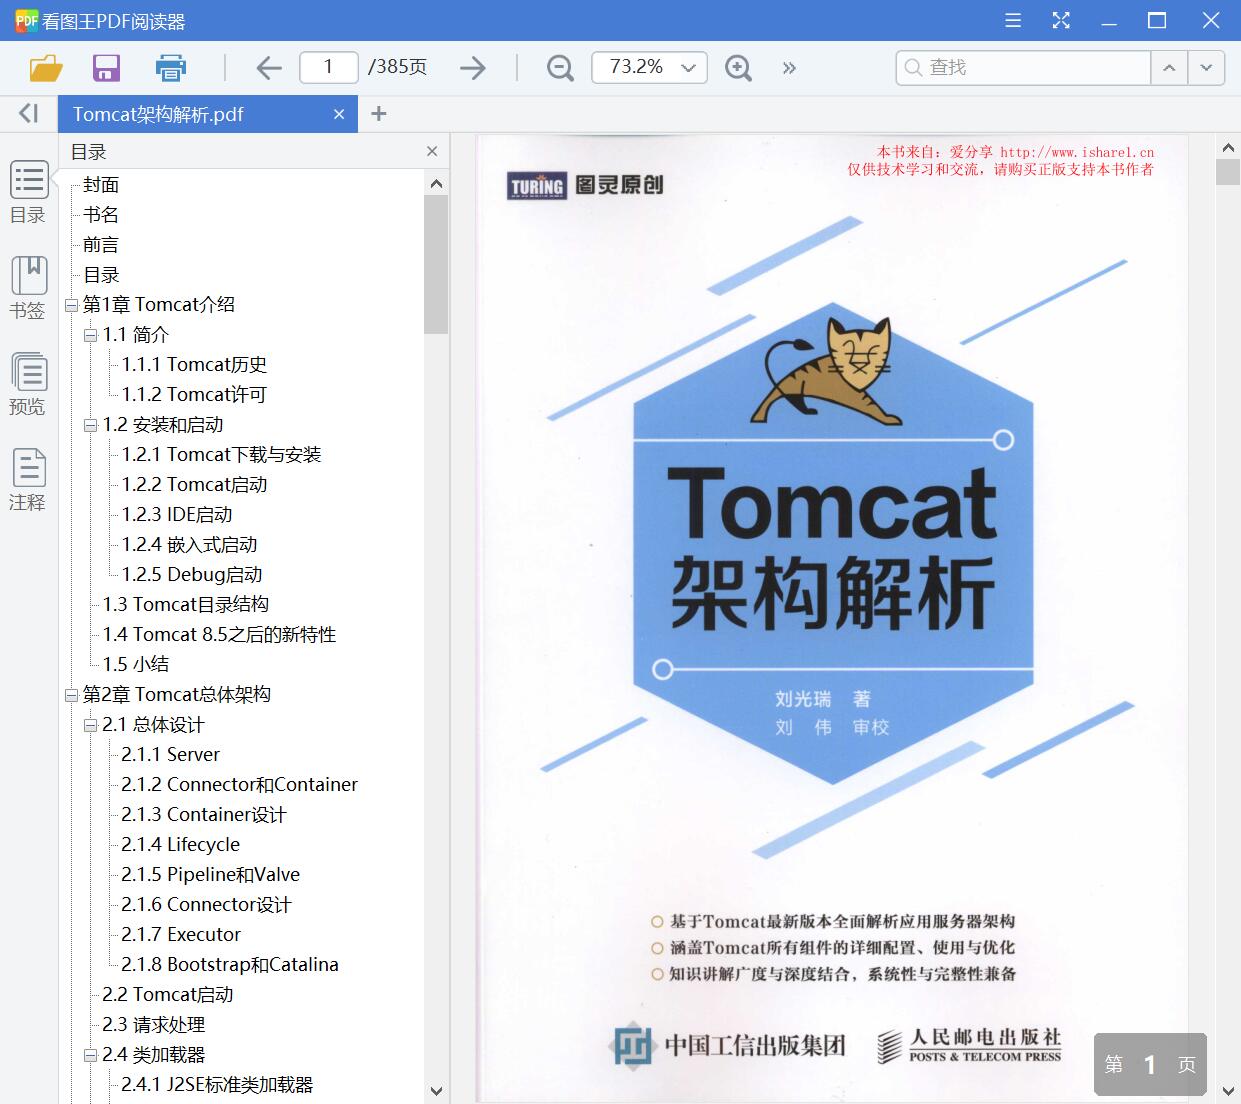Print the PDF document
Screen dimensions: 1241x1104
click(171, 68)
